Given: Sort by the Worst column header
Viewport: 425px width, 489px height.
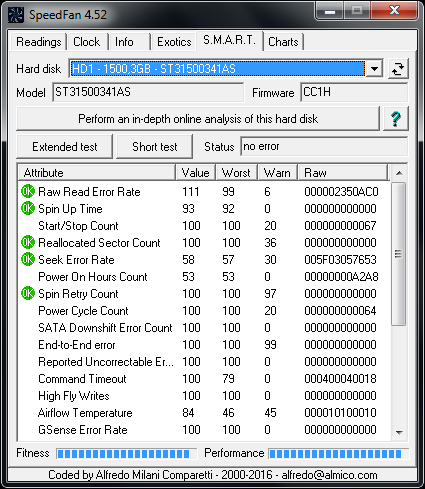Looking at the screenshot, I should 236,173.
